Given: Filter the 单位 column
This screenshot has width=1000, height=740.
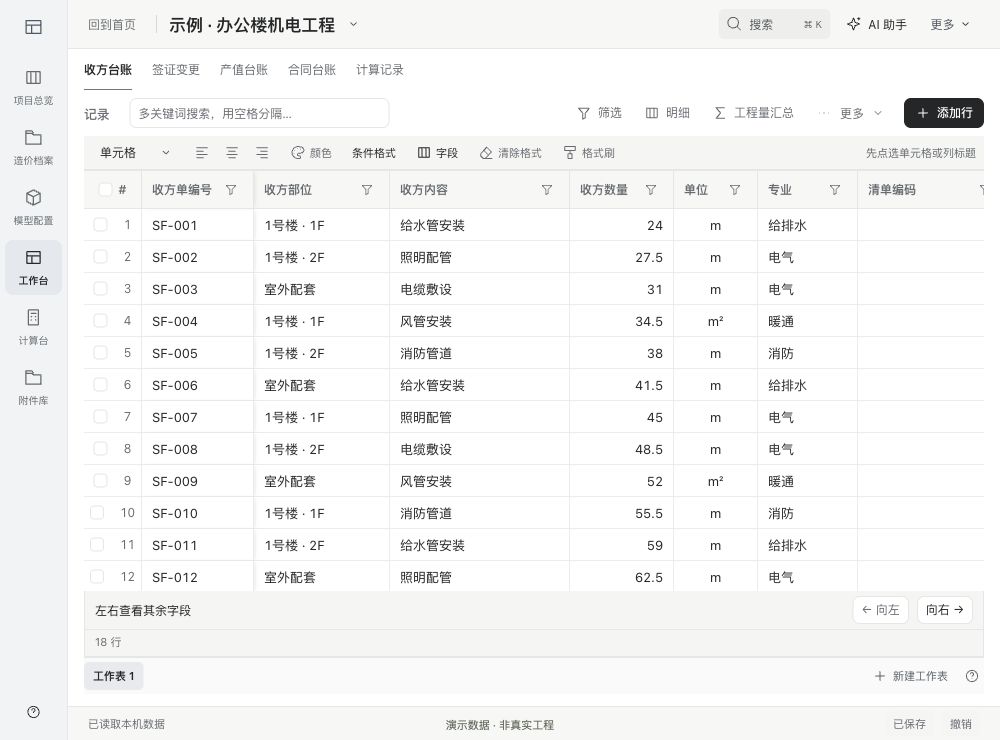Looking at the screenshot, I should 735,189.
